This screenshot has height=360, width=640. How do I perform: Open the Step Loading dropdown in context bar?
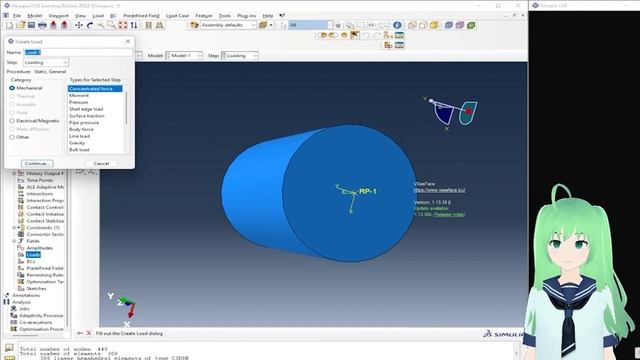240,56
